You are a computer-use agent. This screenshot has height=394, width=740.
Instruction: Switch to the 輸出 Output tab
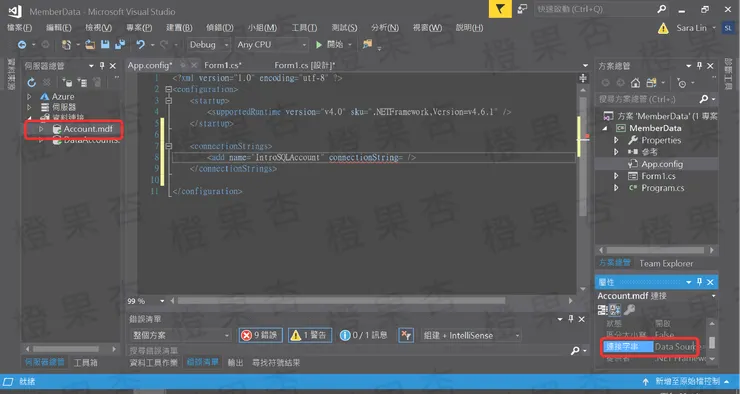point(235,362)
